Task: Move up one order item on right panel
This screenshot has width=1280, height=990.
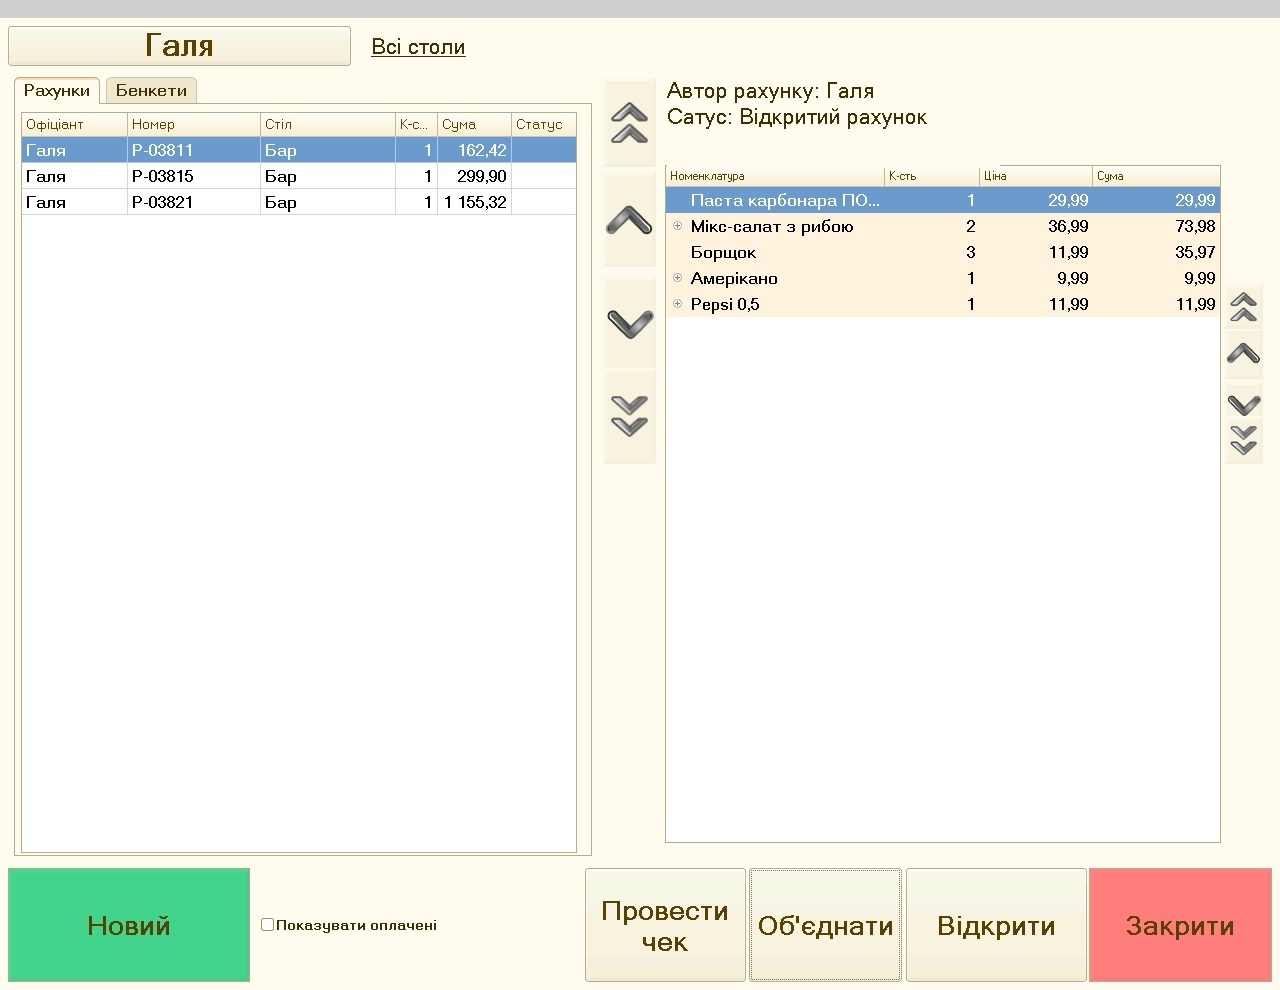Action: [x=1243, y=353]
